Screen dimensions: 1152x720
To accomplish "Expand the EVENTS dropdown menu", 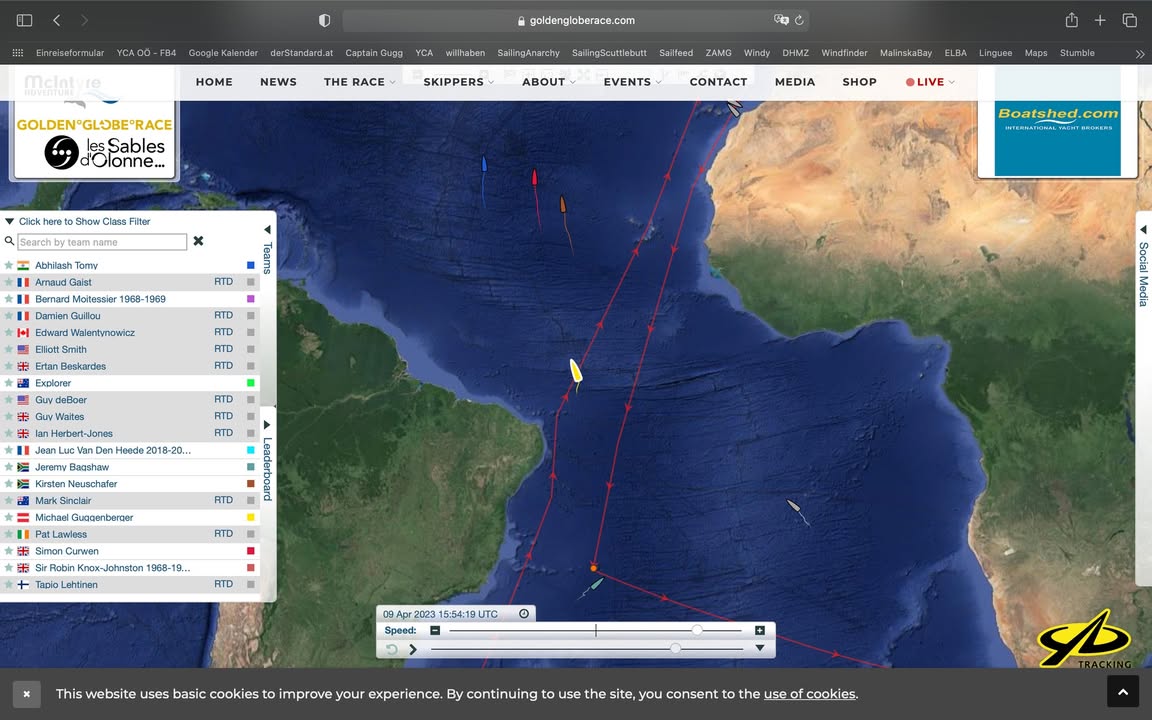I will (633, 82).
